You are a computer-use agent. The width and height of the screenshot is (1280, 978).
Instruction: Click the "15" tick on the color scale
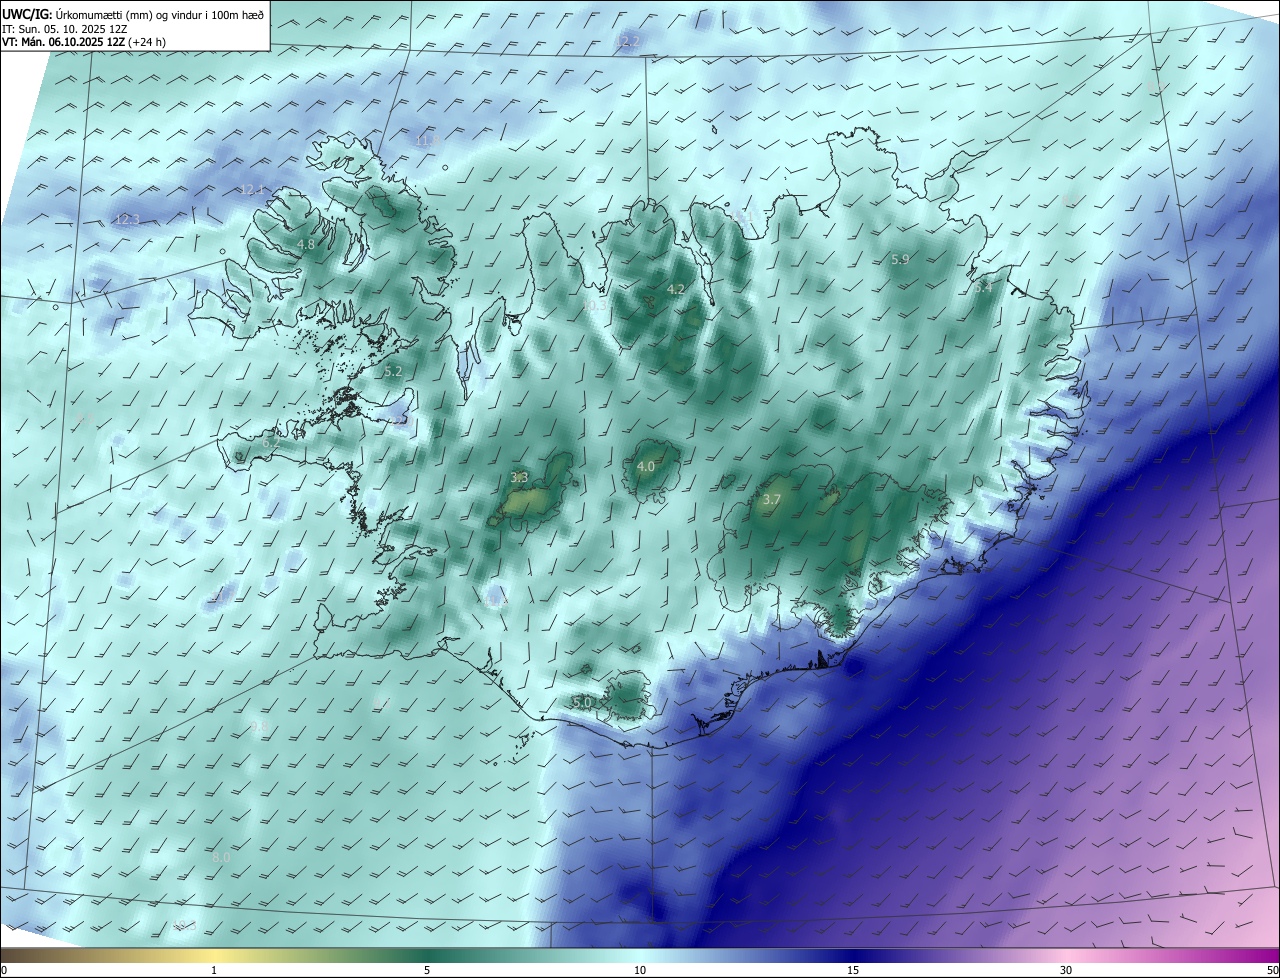[x=853, y=970]
